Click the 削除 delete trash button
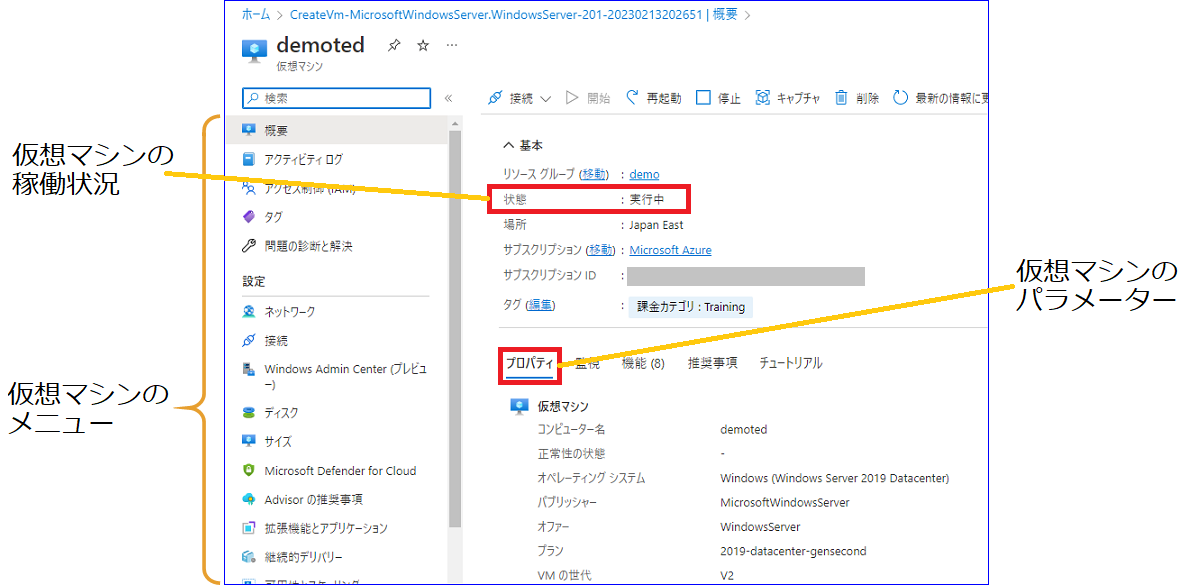The width and height of the screenshot is (1200, 585). 857,98
